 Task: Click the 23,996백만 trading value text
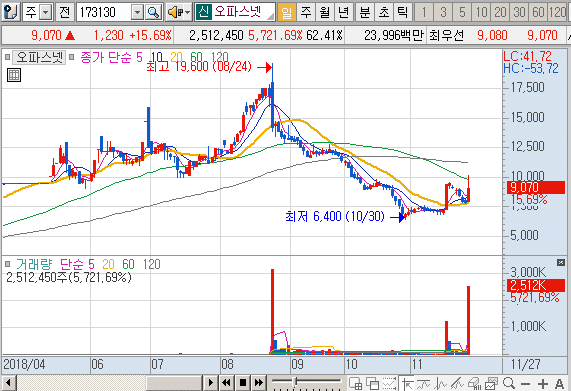(x=394, y=35)
